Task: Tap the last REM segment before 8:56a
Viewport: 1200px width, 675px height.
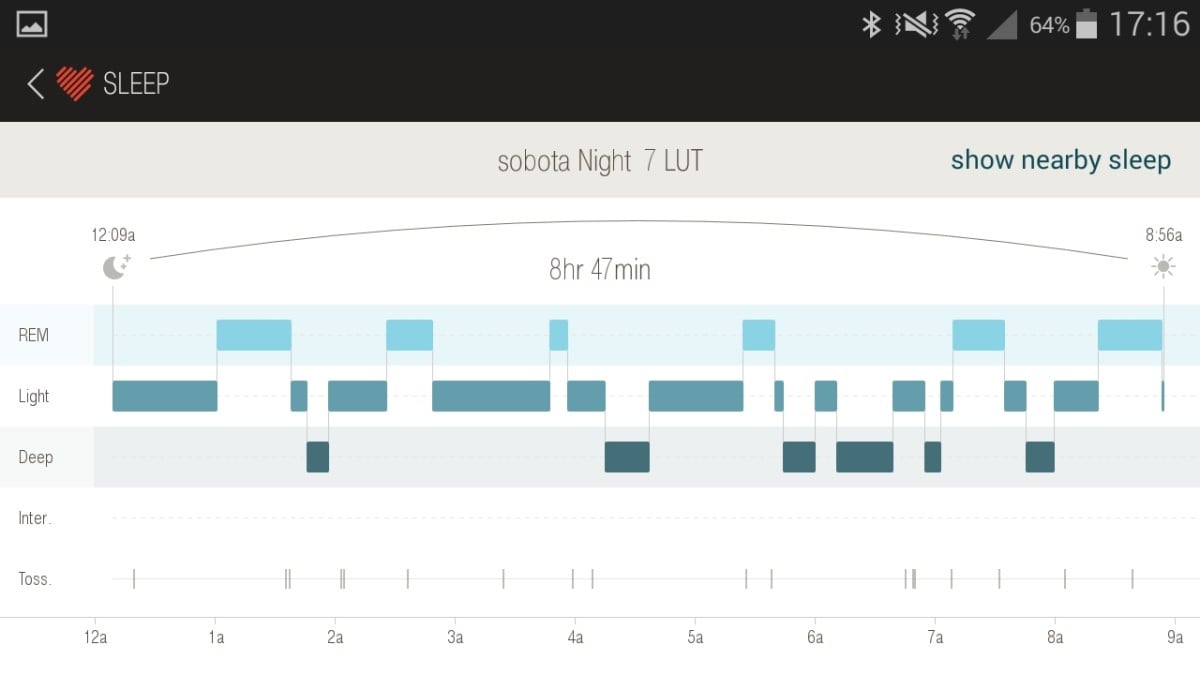Action: tap(1130, 335)
